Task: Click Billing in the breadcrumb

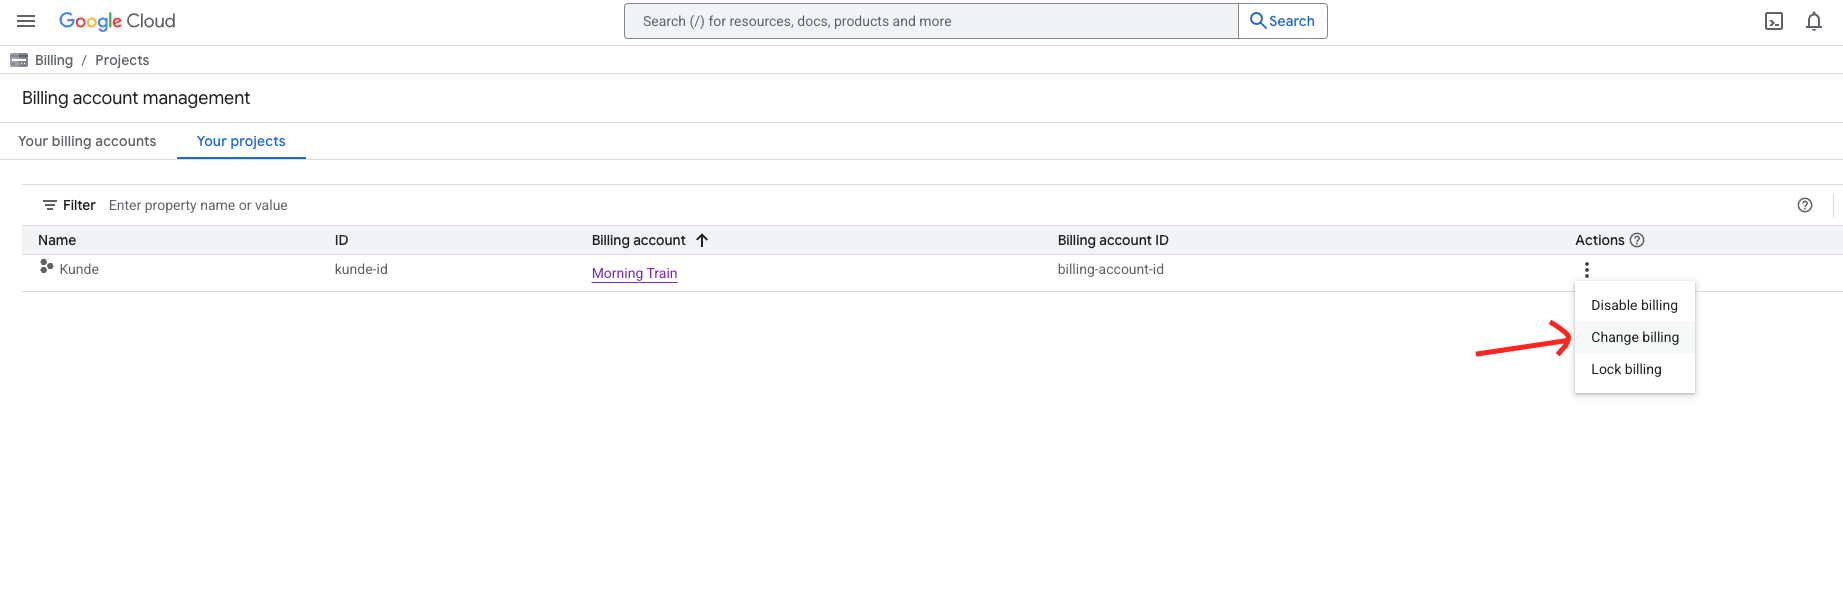Action: pos(54,60)
